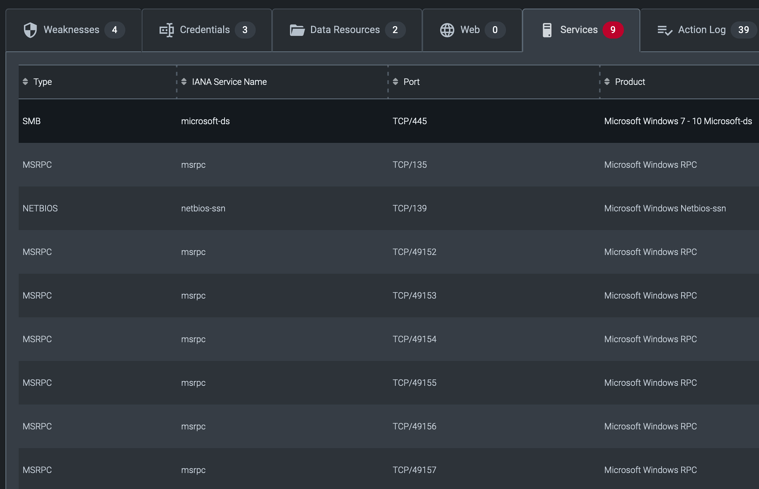
Task: Click the TCP/49152 port cell
Action: tap(414, 252)
